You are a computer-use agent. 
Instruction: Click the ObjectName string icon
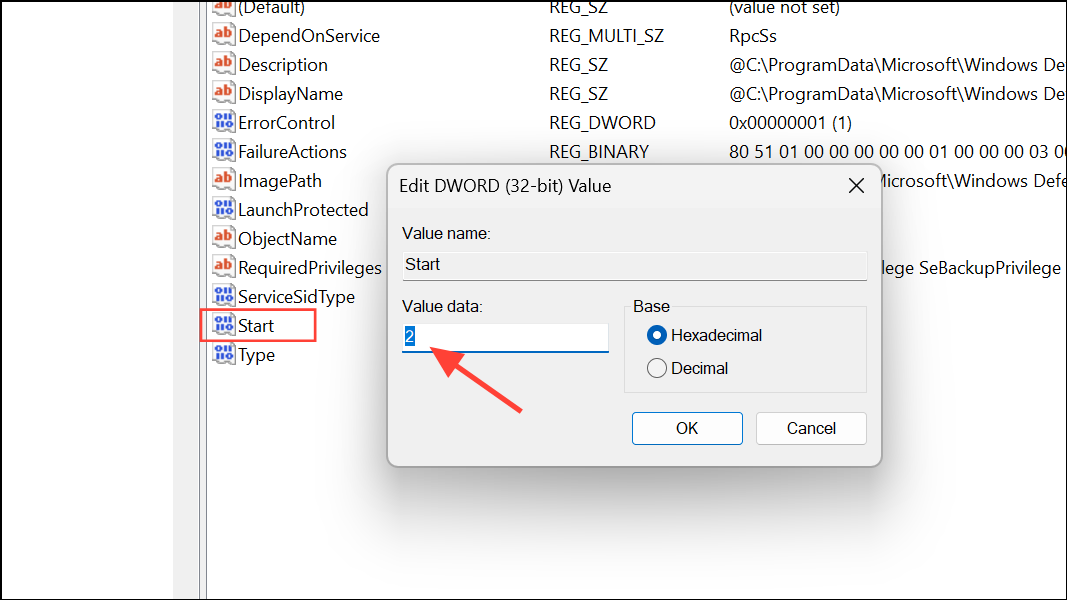222,238
